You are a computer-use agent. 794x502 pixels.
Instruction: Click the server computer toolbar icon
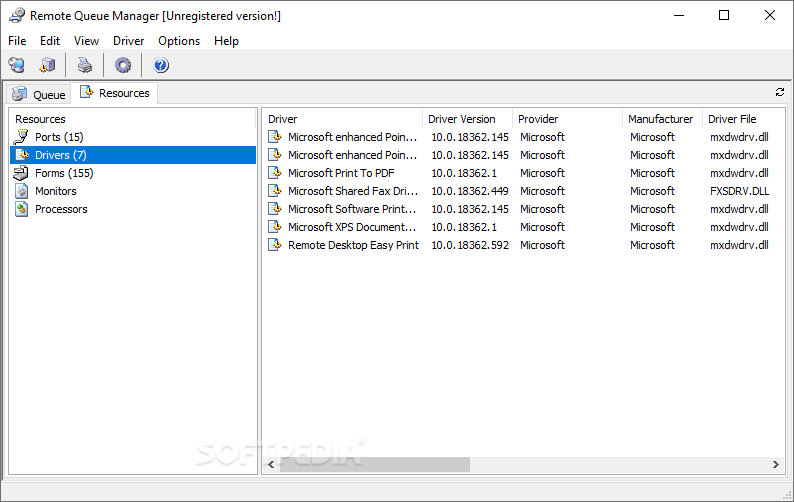tap(47, 65)
